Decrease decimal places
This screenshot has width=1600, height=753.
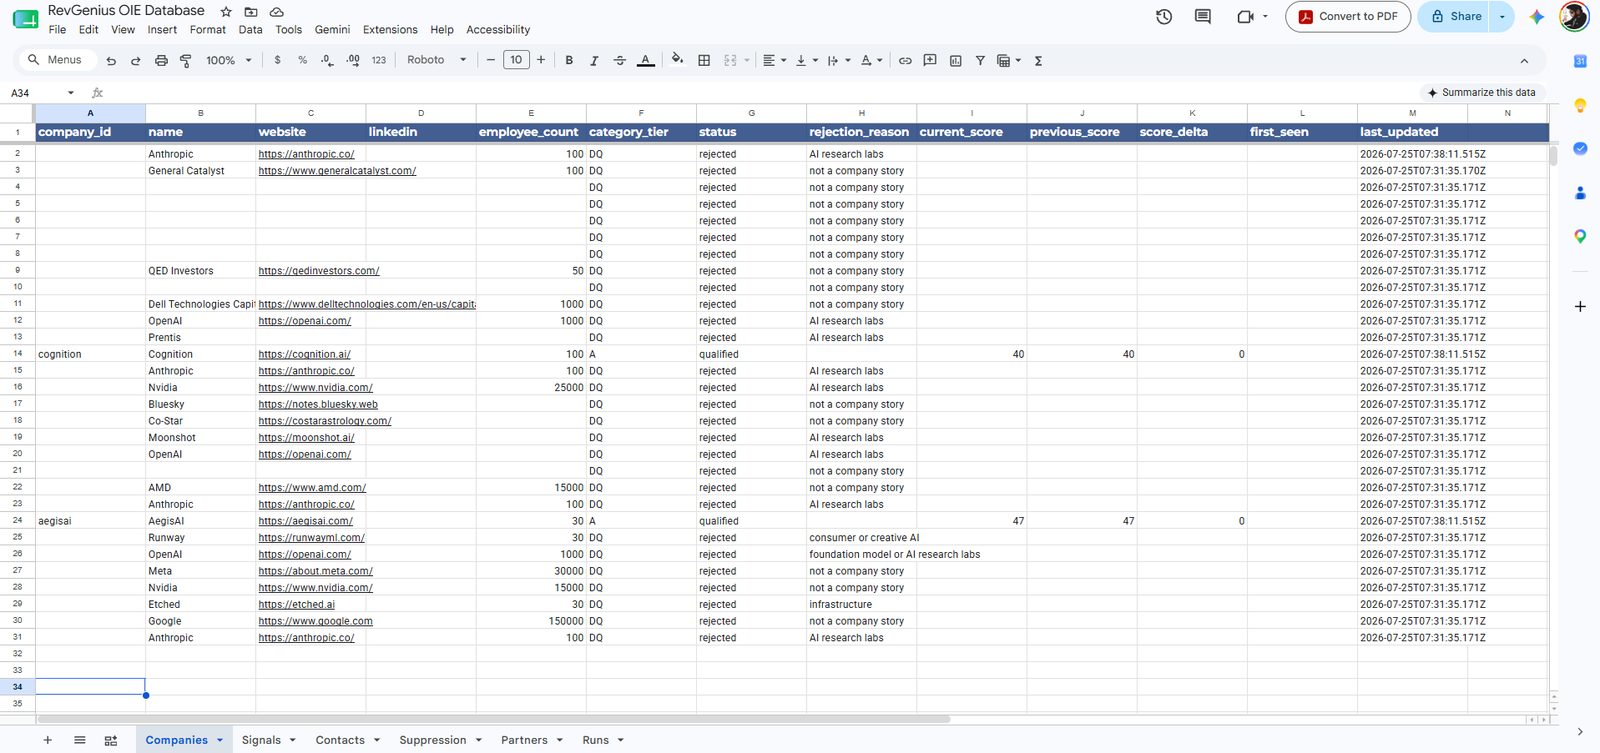click(x=327, y=60)
